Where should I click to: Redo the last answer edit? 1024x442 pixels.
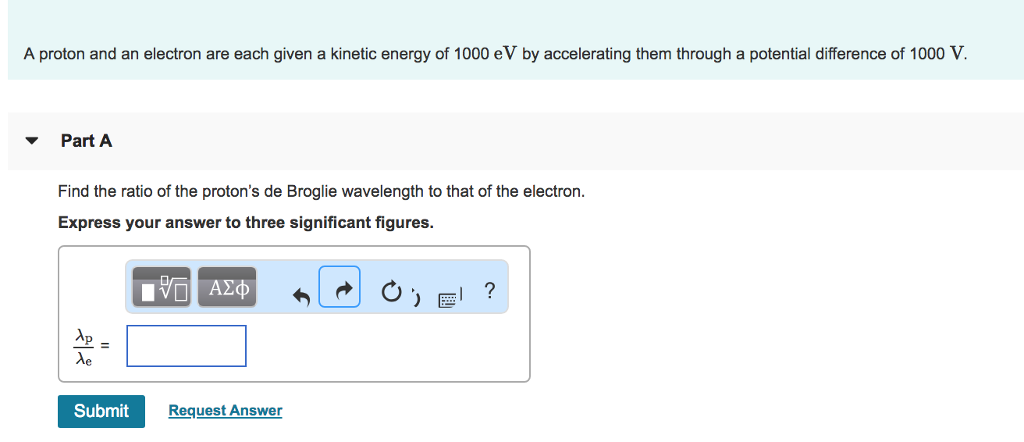pyautogui.click(x=340, y=290)
